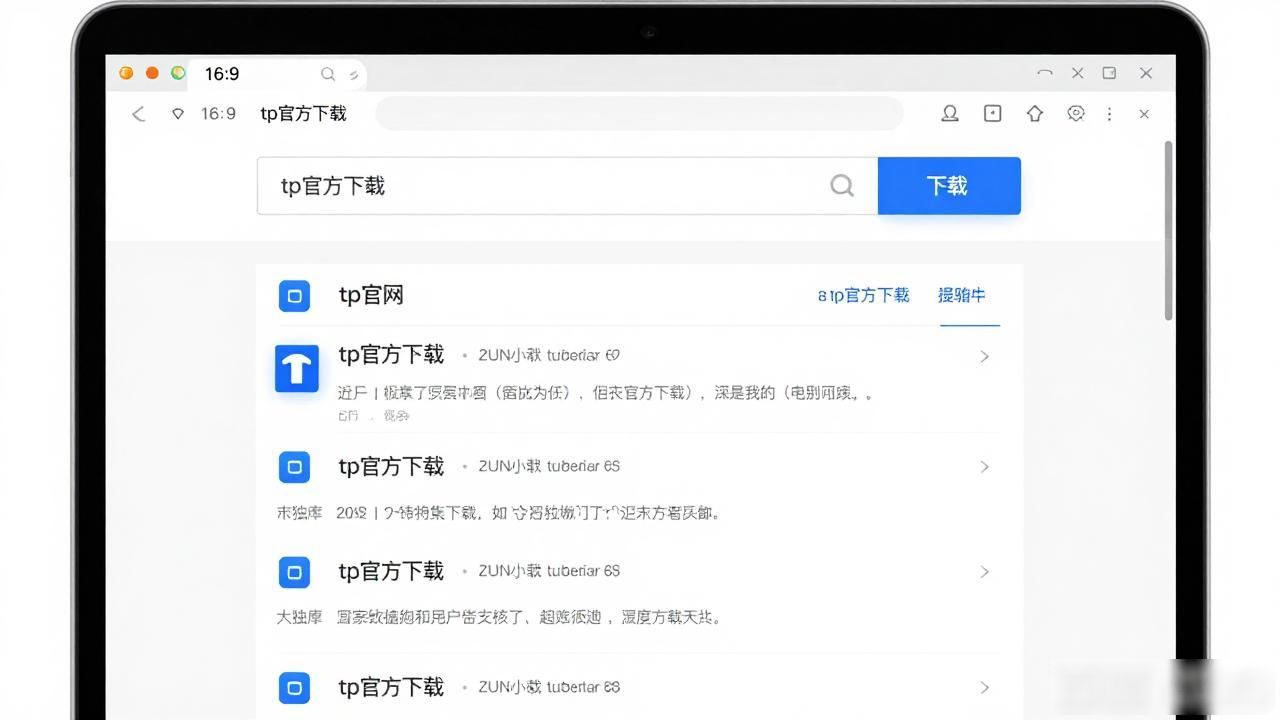Screen dimensions: 1280x720
Task: Click the 2UN小载 tuberiar 60 source text
Action: [x=549, y=355]
